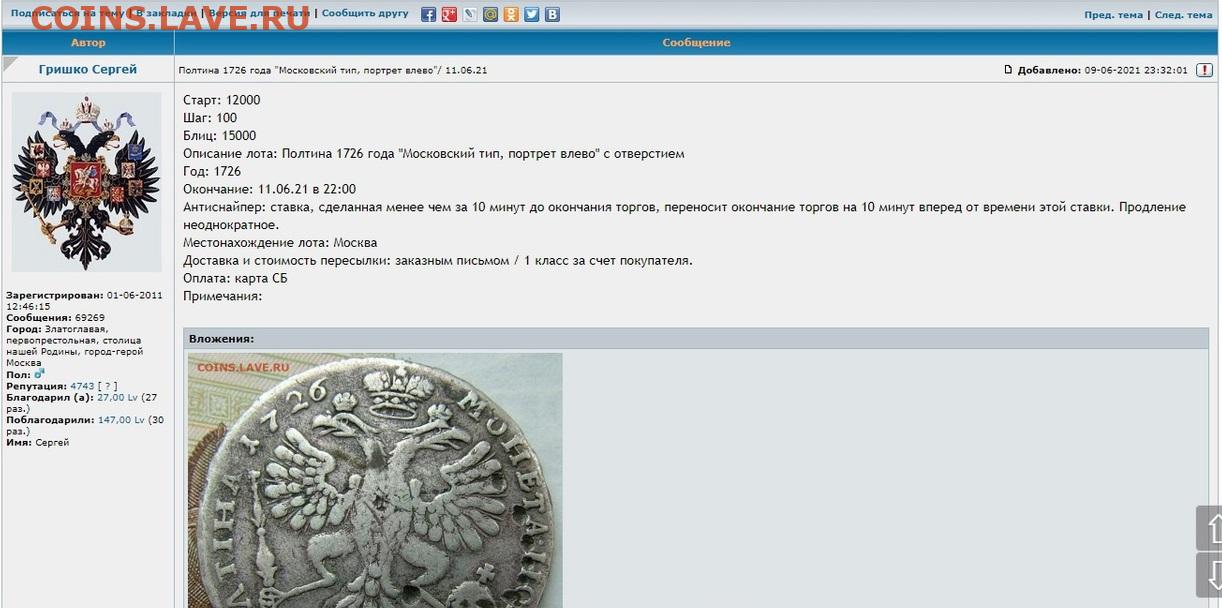Click 'Описание лота' description line
The height and width of the screenshot is (608, 1222).
434,154
